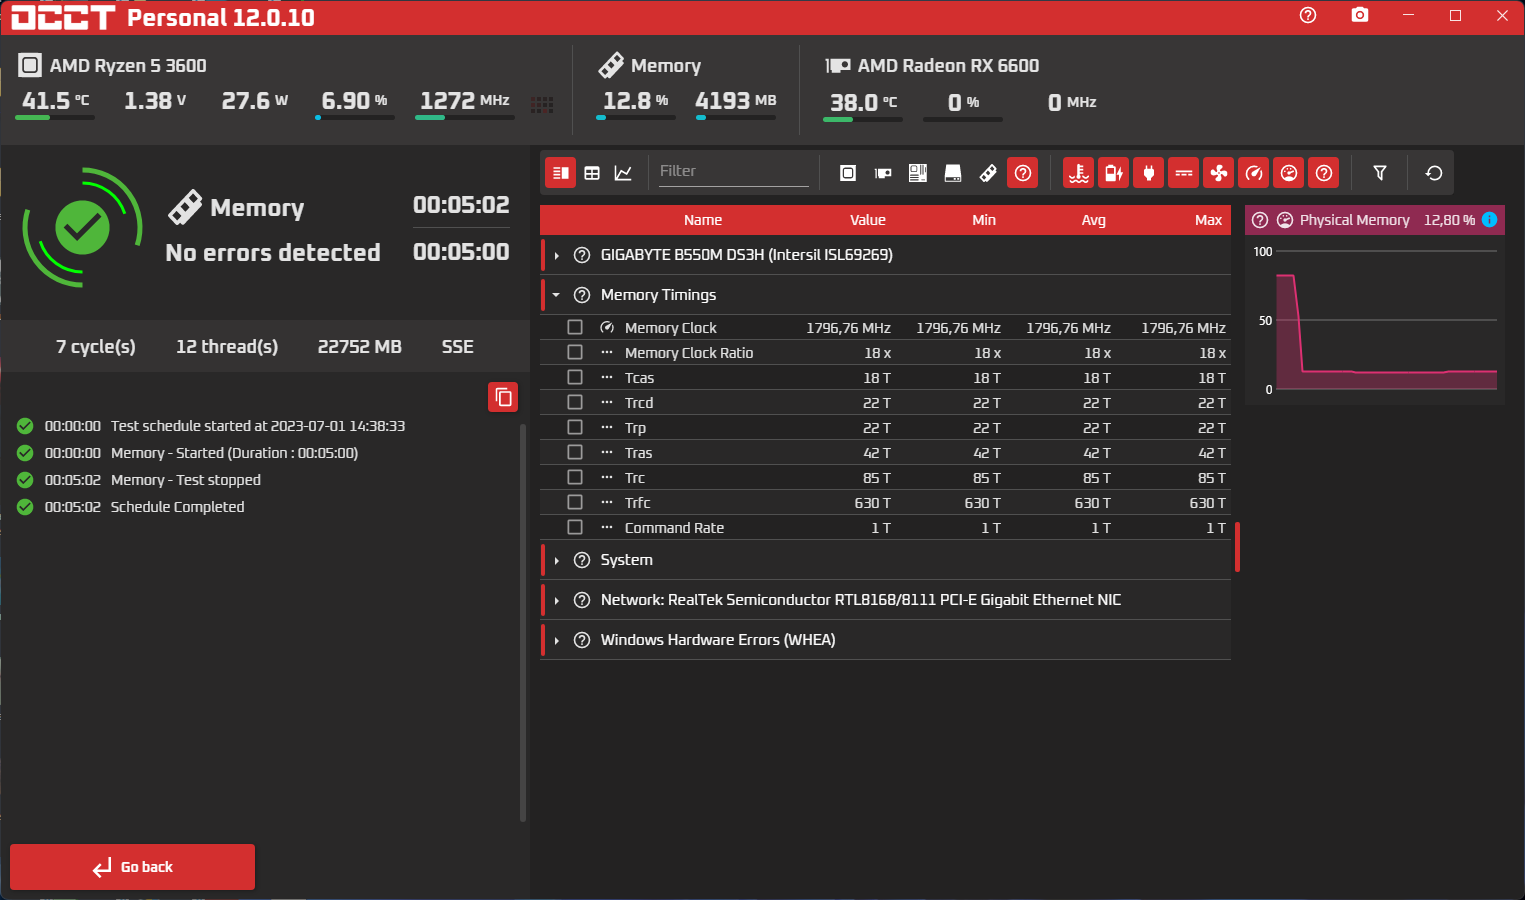Image resolution: width=1525 pixels, height=900 pixels.
Task: Toggle the motherboard sensor filter icon
Action: (918, 173)
